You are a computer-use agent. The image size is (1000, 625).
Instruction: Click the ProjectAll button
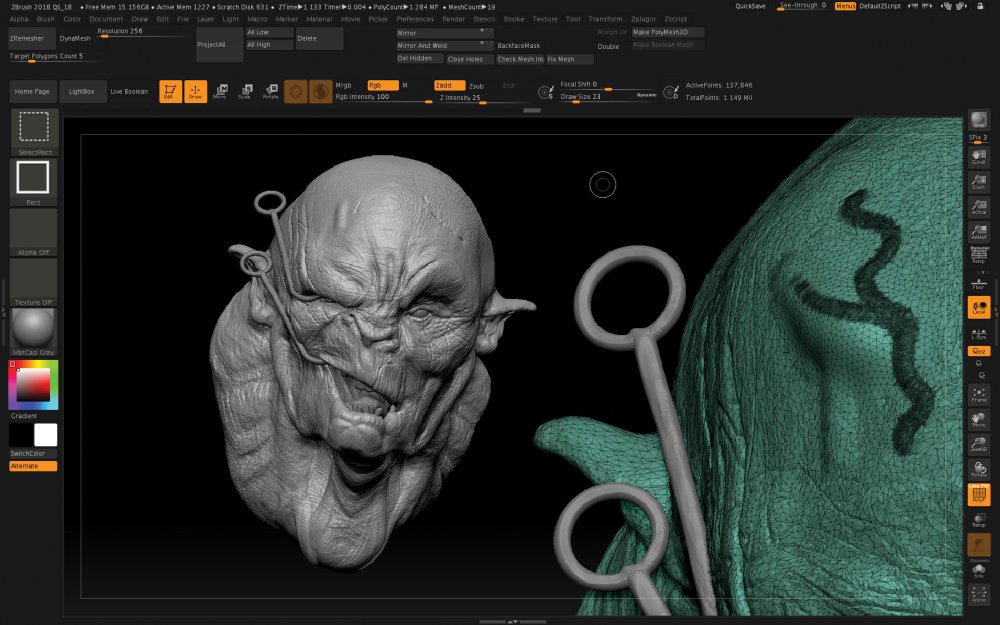click(219, 45)
